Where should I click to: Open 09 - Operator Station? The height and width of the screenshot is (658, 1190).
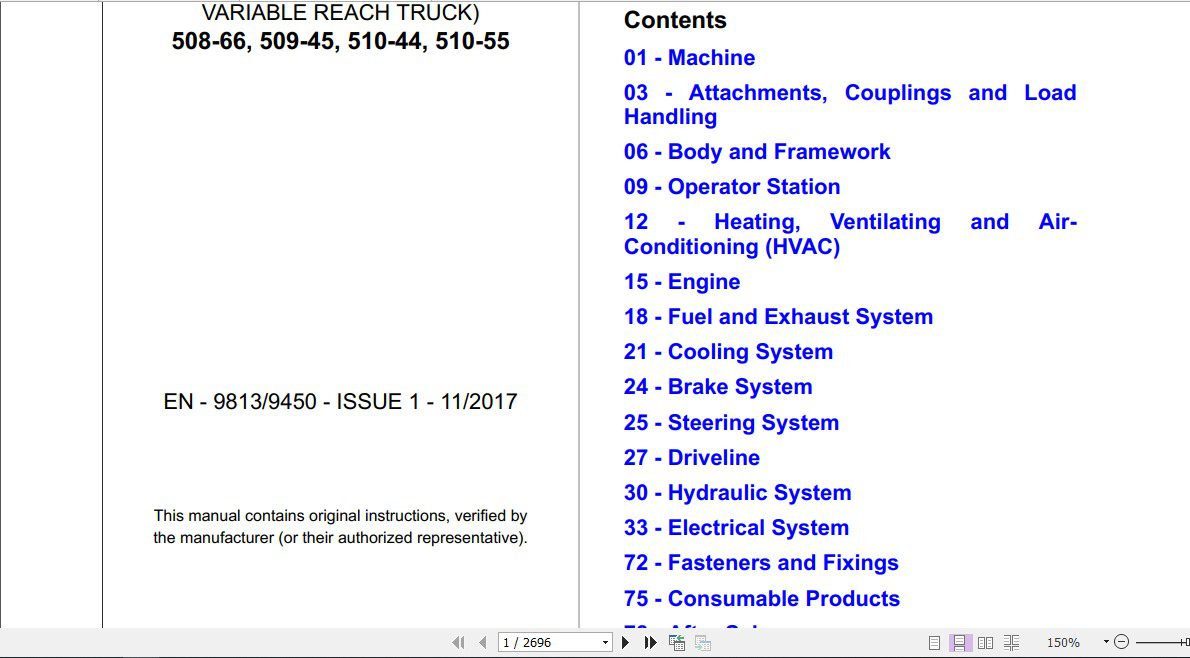pyautogui.click(x=732, y=187)
